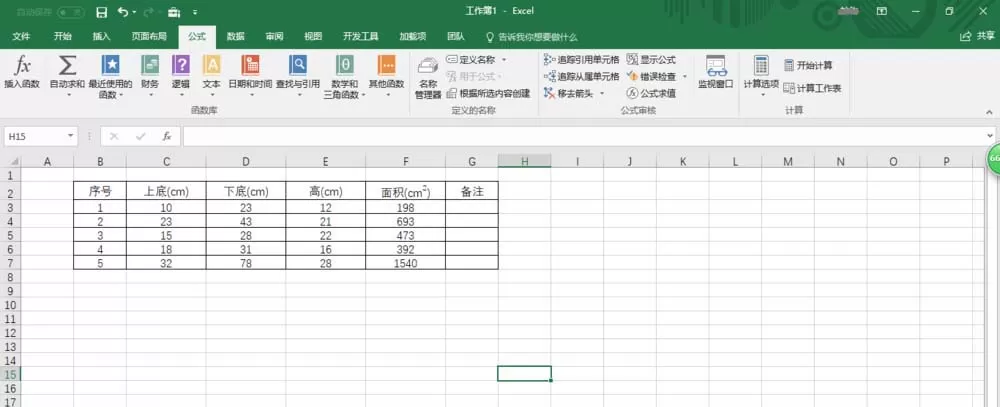Screen dimensions: 1000x407
Task: Click Calculate Sheet (计算工作表)
Action: [812, 88]
